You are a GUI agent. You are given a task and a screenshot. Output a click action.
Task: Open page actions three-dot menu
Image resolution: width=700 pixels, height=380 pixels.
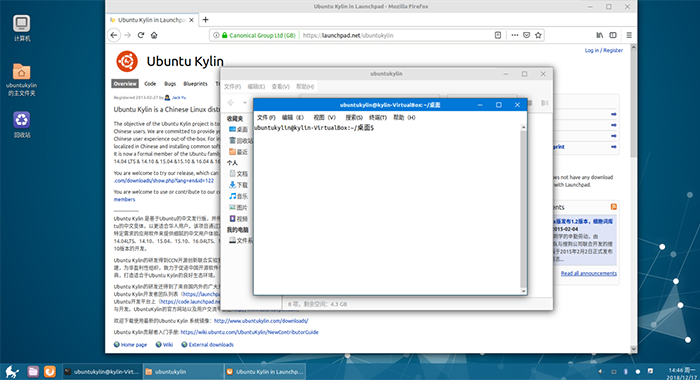tap(515, 35)
